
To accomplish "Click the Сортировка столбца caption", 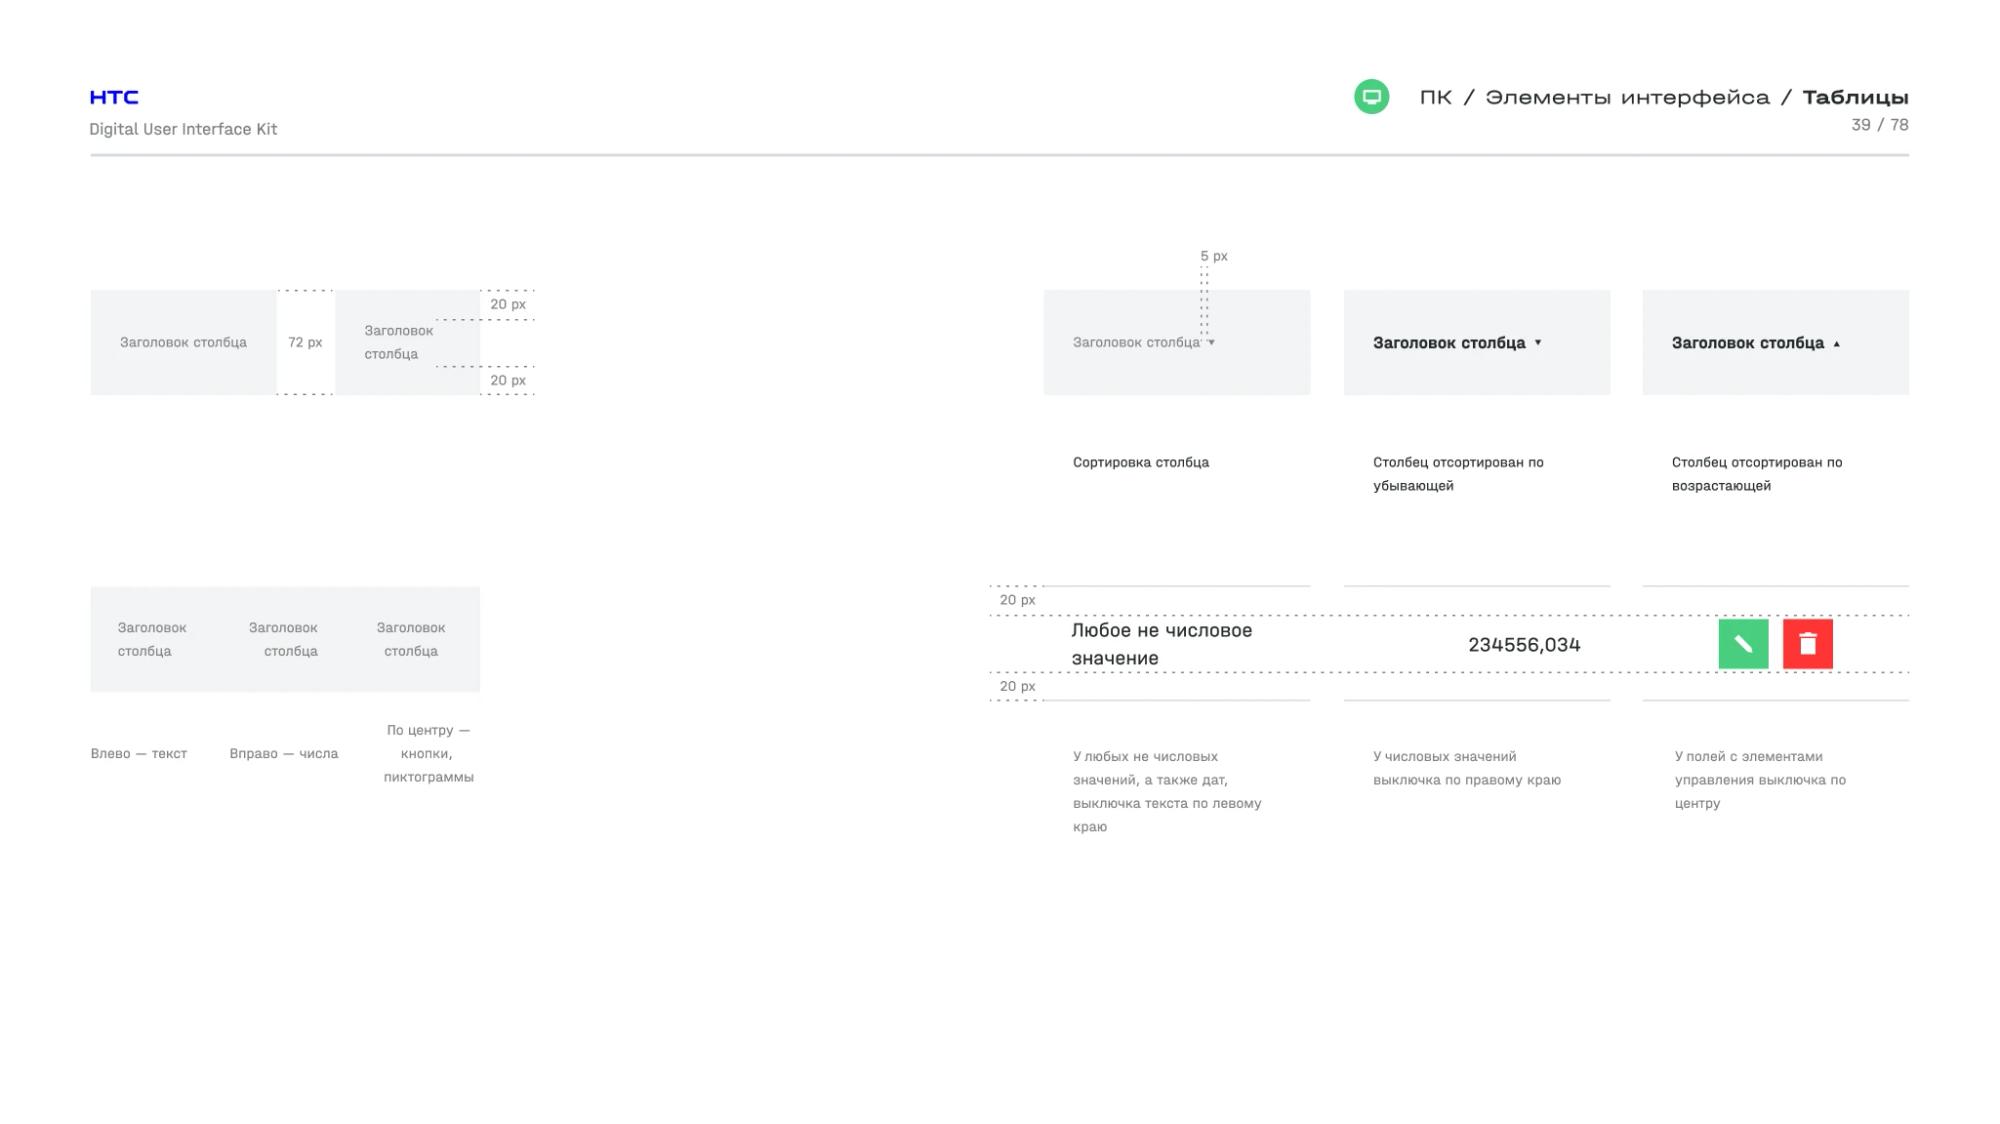I will pos(1141,462).
